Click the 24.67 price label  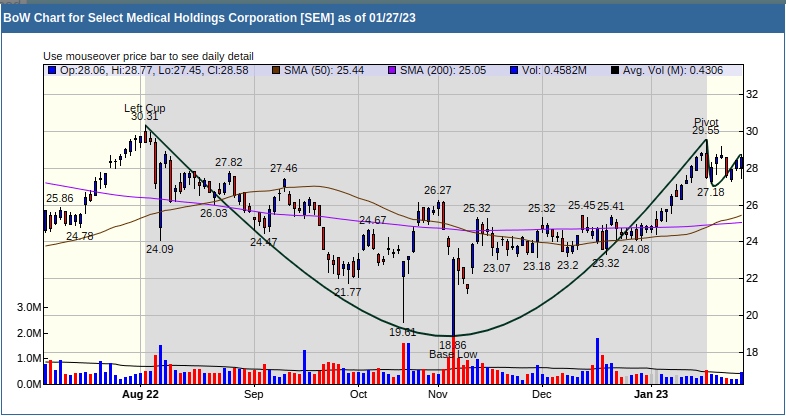(x=372, y=220)
